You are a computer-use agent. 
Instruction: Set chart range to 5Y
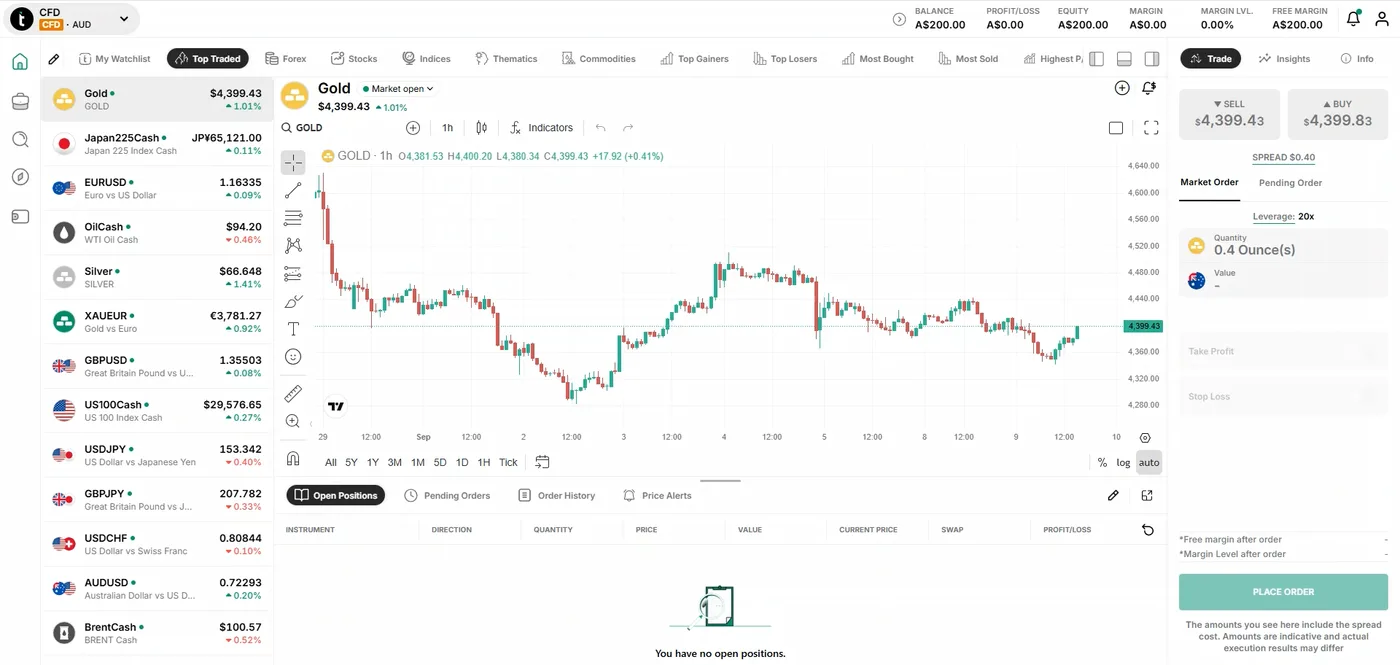pyautogui.click(x=351, y=462)
